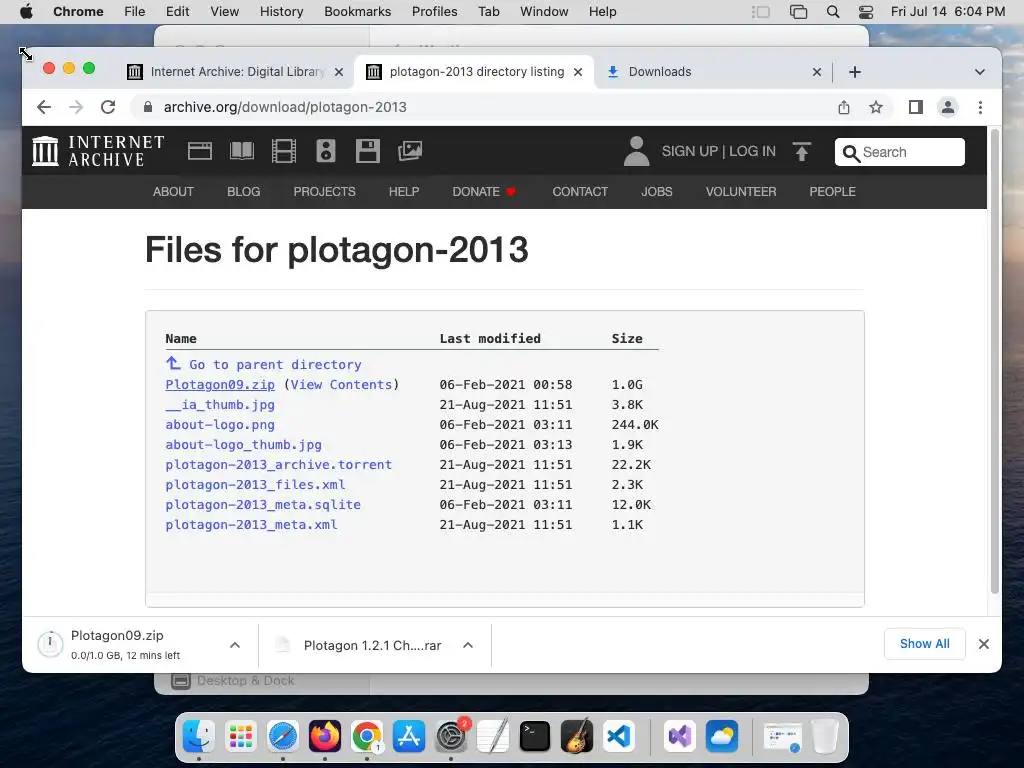The width and height of the screenshot is (1024, 768).
Task: Open the DONATE nav item
Action: tap(484, 191)
